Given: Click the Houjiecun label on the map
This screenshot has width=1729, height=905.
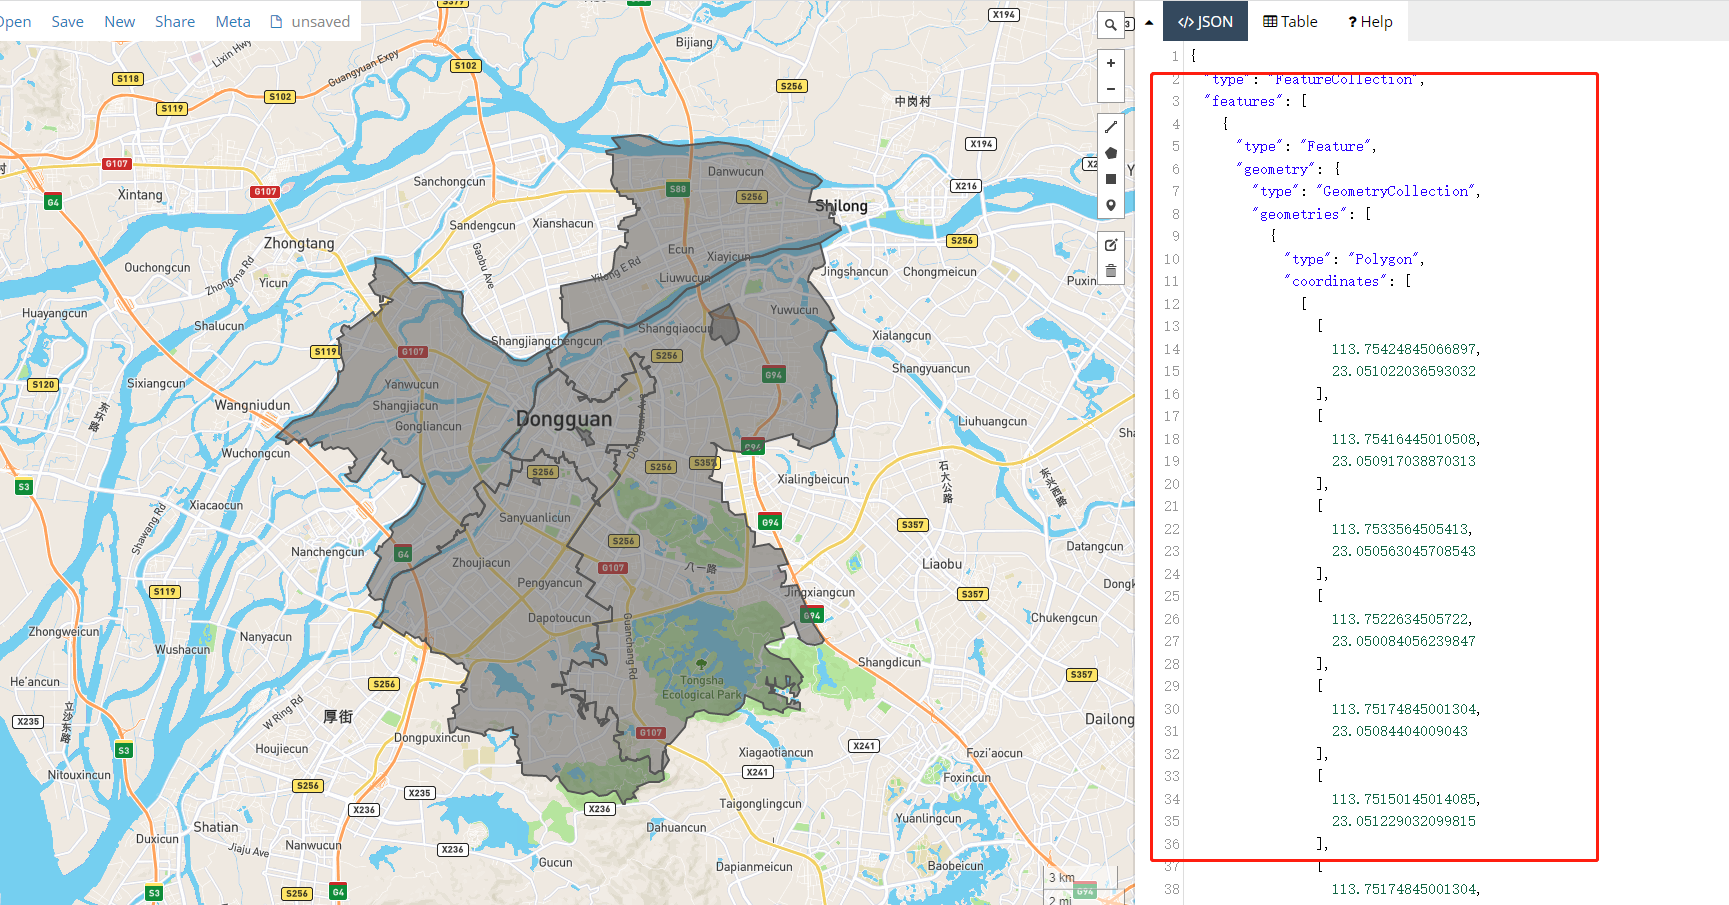Looking at the screenshot, I should pos(282,749).
